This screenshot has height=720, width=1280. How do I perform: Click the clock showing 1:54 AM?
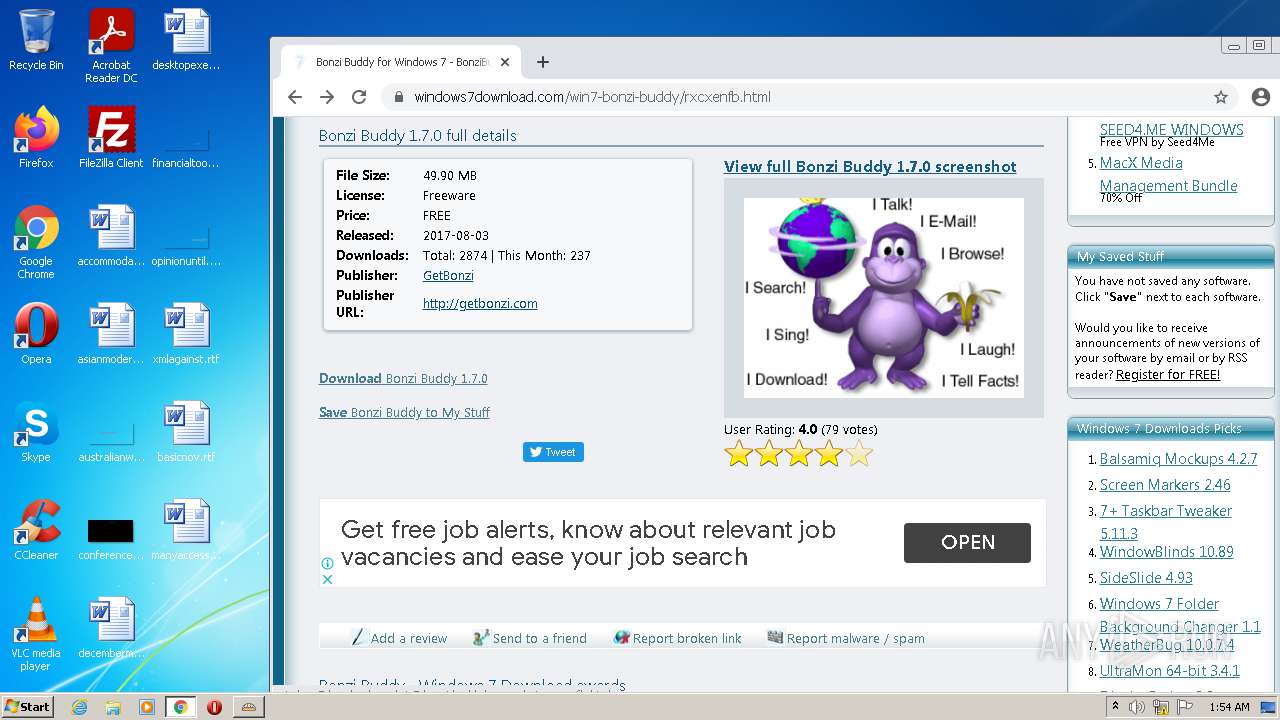(x=1229, y=707)
